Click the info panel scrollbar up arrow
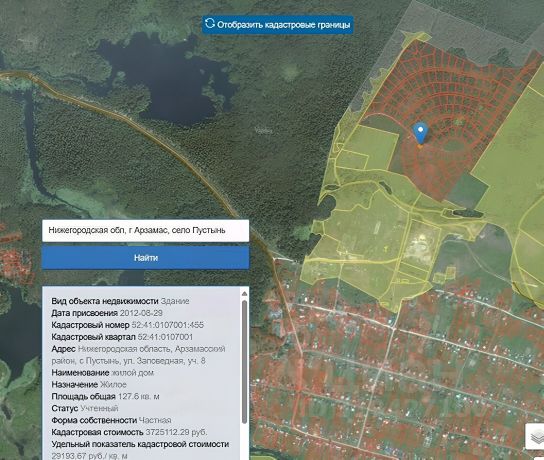Image resolution: width=544 pixels, height=460 pixels. tap(244, 294)
